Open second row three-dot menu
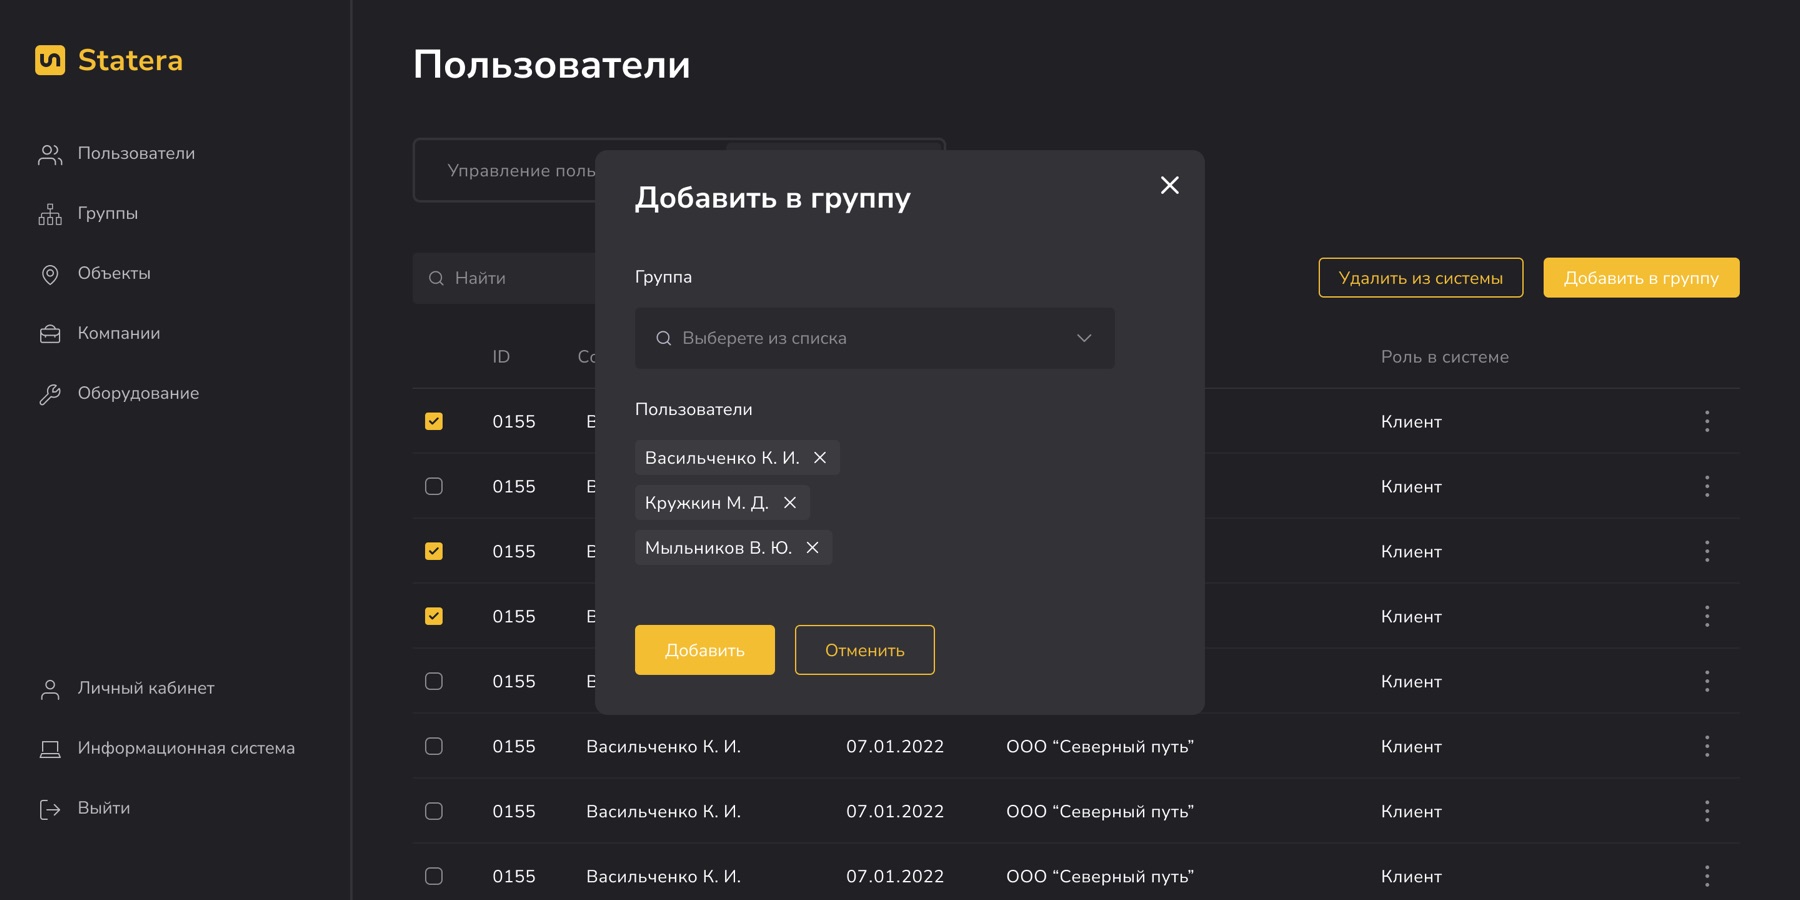Viewport: 1800px width, 900px height. 1707,486
